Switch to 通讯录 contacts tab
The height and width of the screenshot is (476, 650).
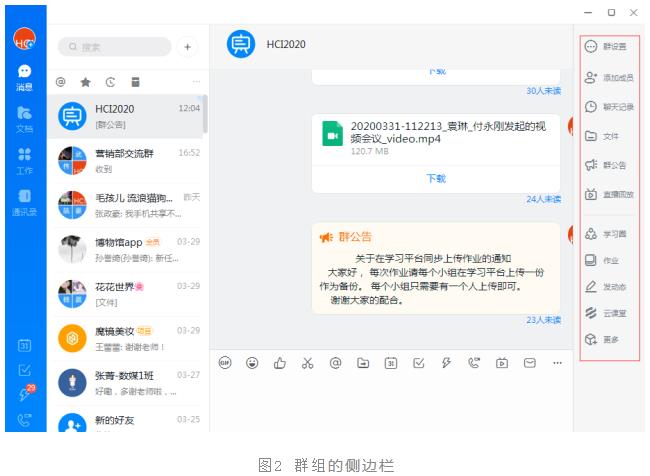(23, 199)
